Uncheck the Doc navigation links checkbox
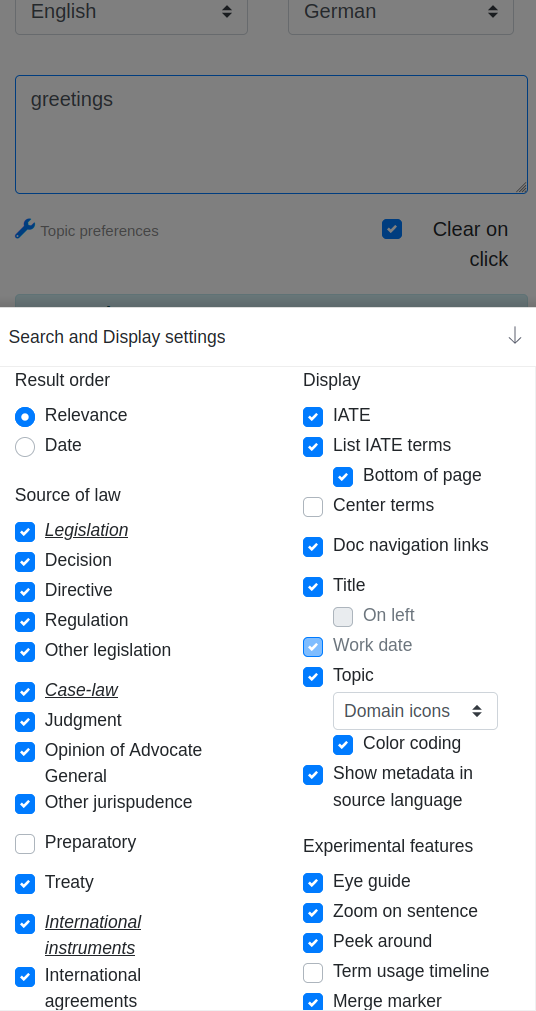Screen dimensions: 536x1011 pos(313,547)
